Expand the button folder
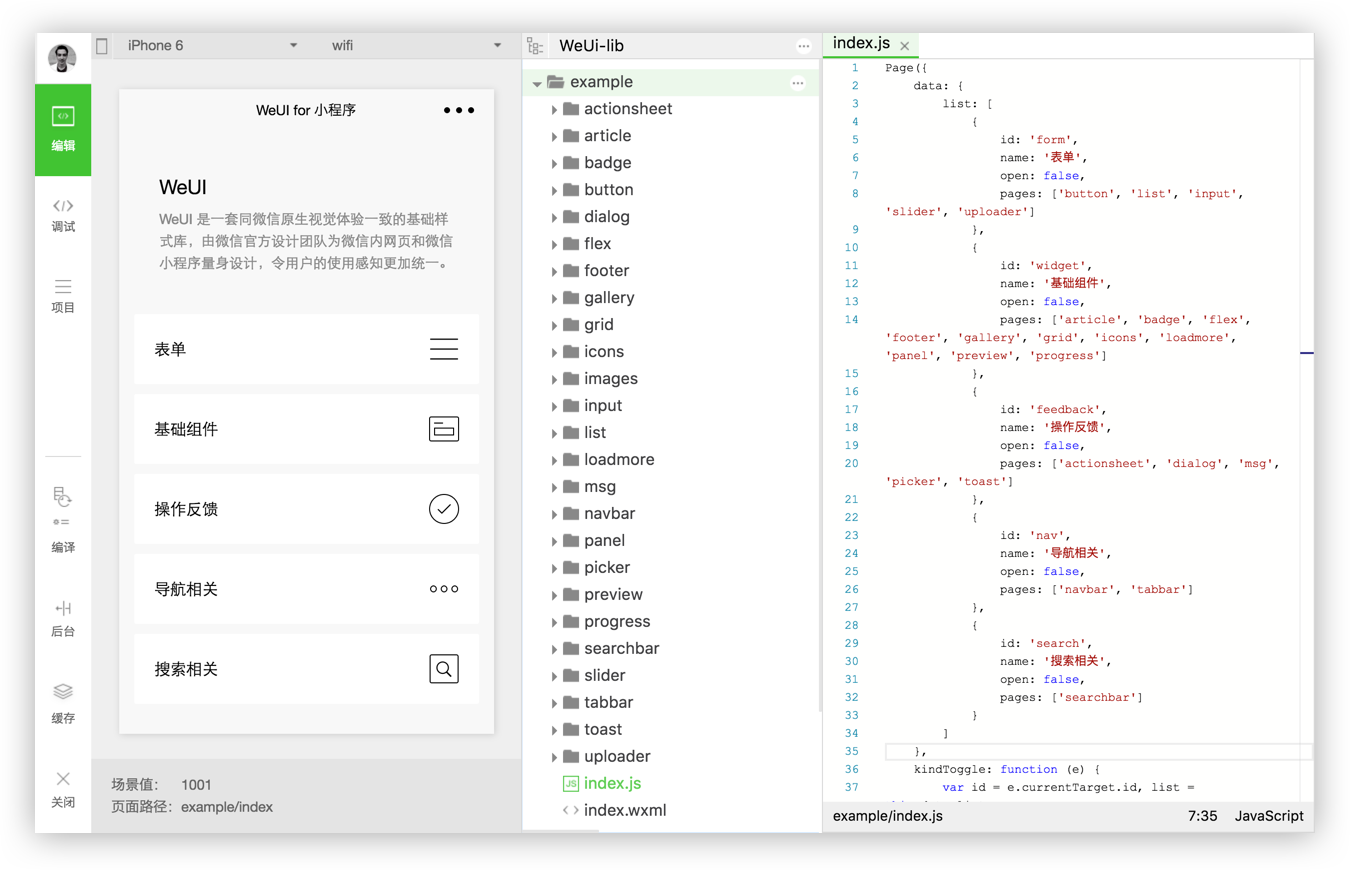1350x870 pixels. pyautogui.click(x=554, y=190)
